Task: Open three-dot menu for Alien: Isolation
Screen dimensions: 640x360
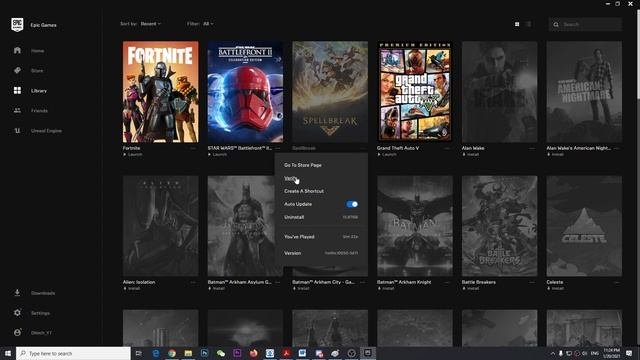Action: [x=193, y=282]
